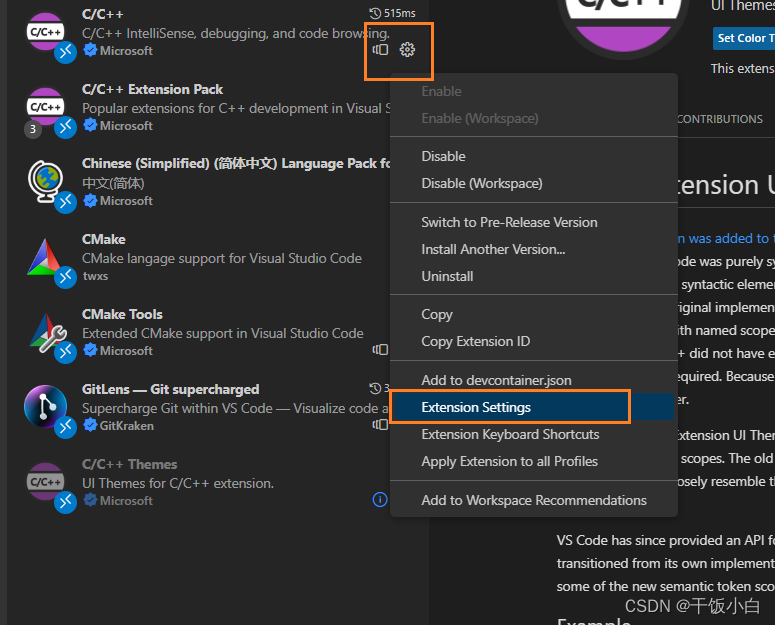Select the Chinese (Simplified) Language Pack title
The height and width of the screenshot is (625, 775).
[x=236, y=164]
